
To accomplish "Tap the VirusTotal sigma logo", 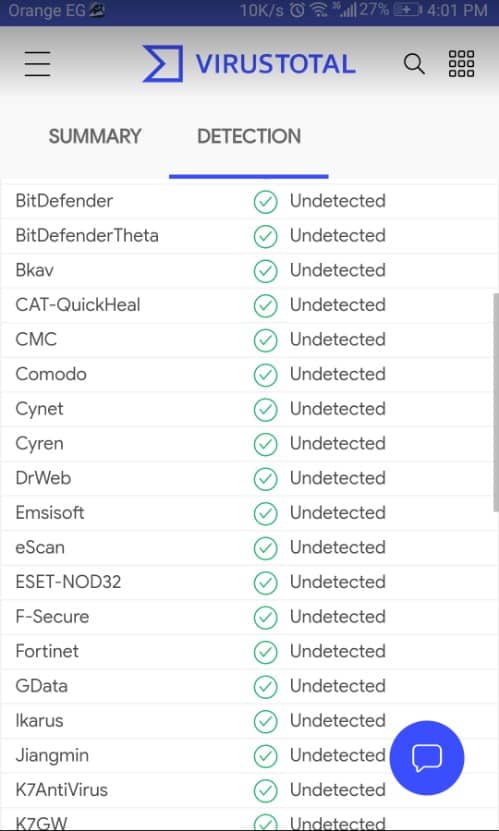I will pyautogui.click(x=163, y=64).
